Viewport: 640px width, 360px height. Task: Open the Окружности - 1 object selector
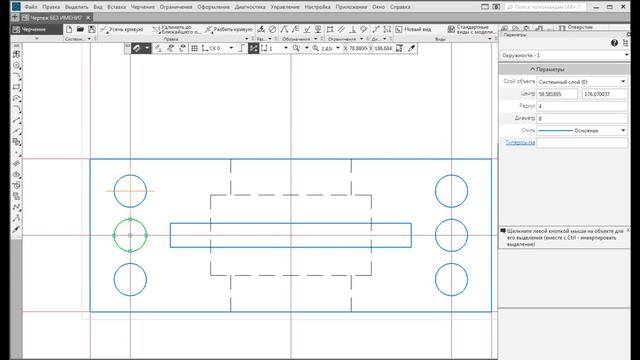pyautogui.click(x=565, y=55)
